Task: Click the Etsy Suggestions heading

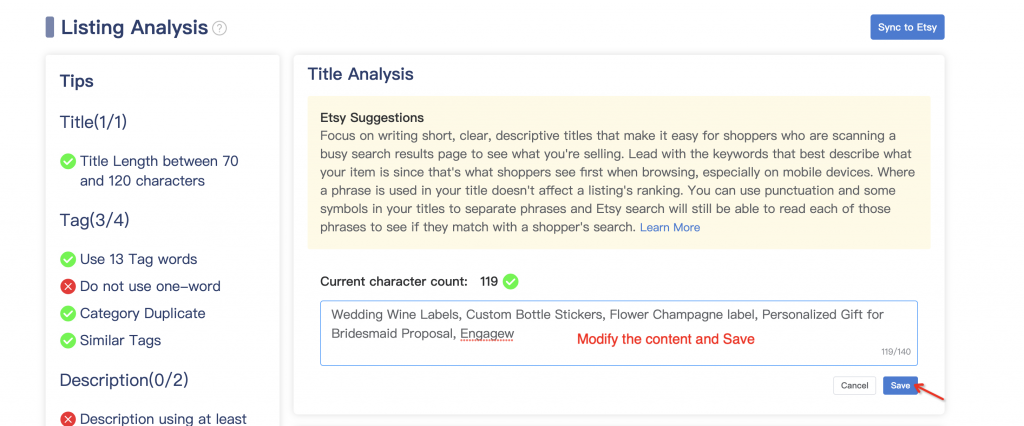Action: 371,118
